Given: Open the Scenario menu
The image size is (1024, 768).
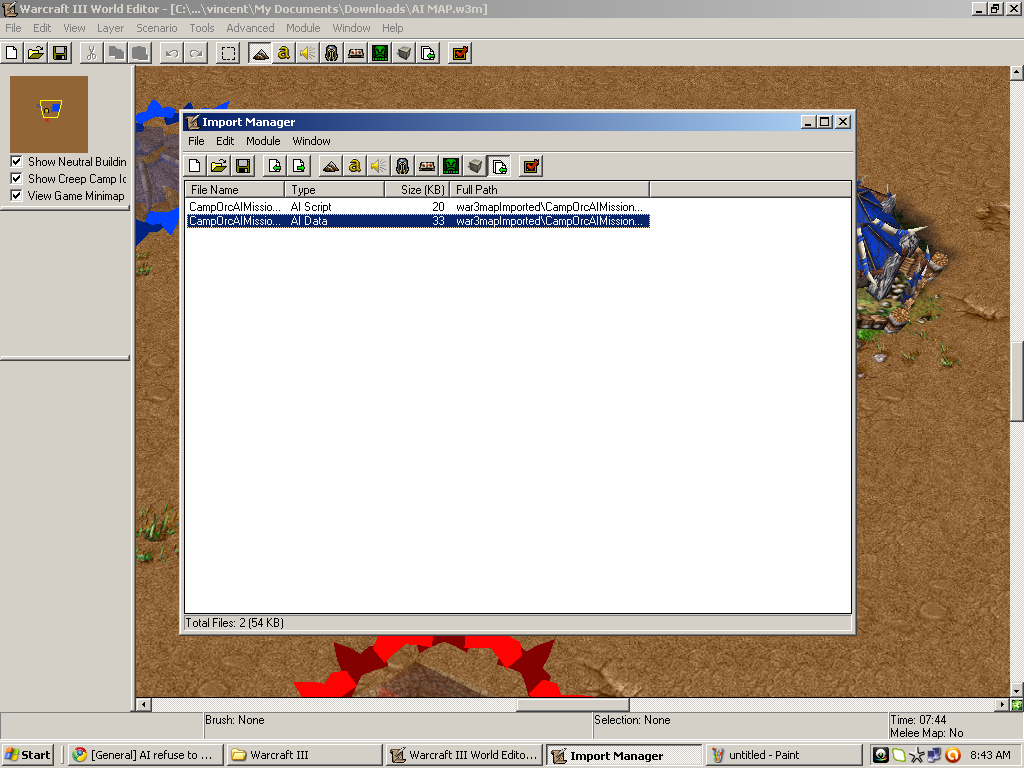Looking at the screenshot, I should pos(157,28).
